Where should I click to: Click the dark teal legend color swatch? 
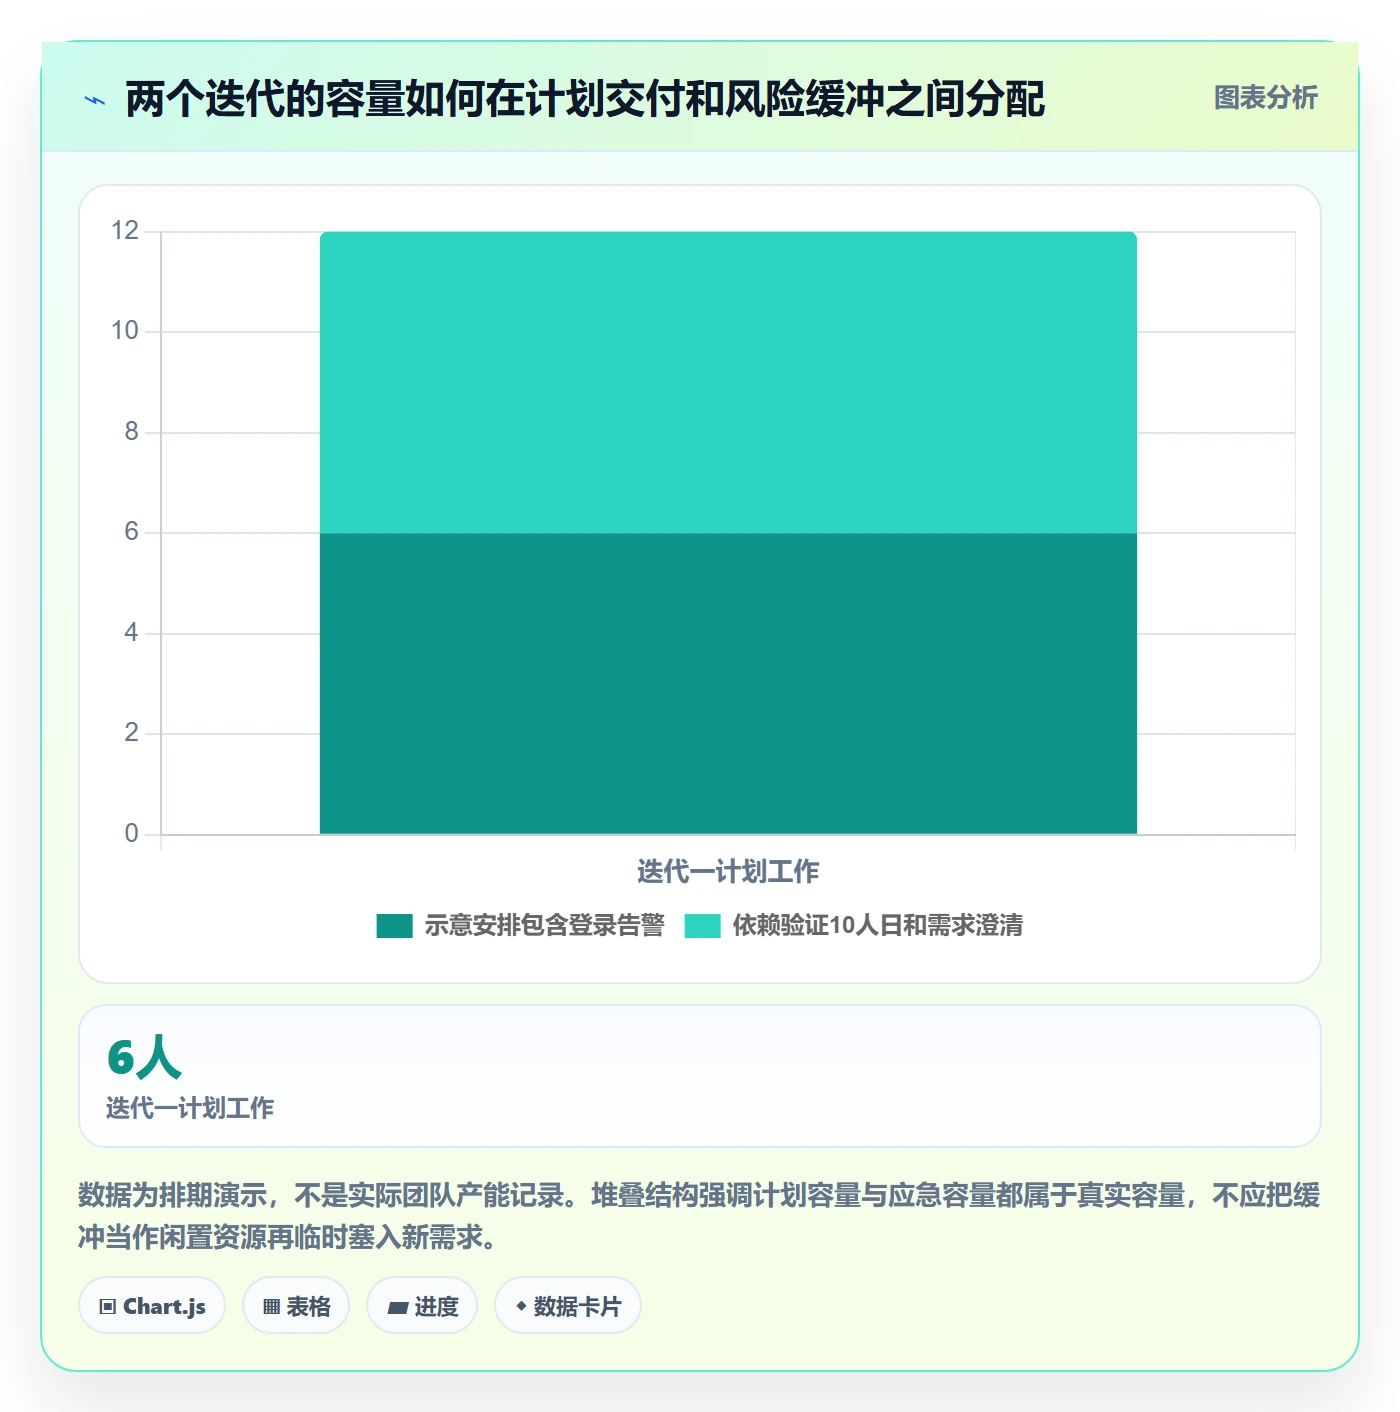pos(394,926)
